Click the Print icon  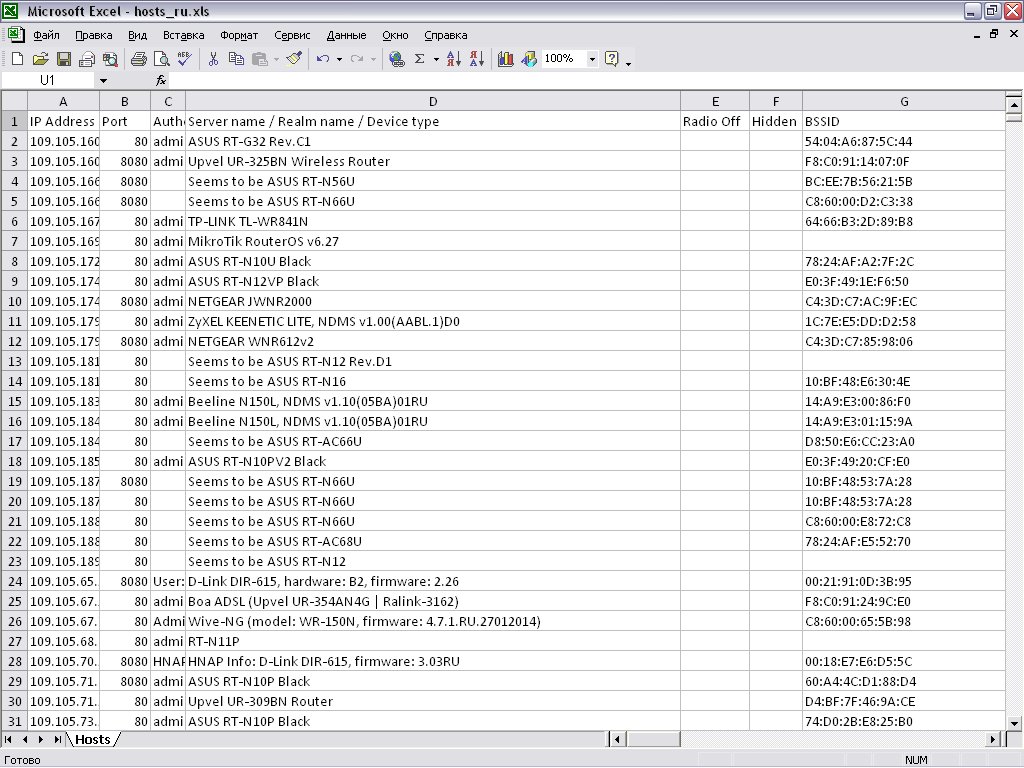coord(138,59)
